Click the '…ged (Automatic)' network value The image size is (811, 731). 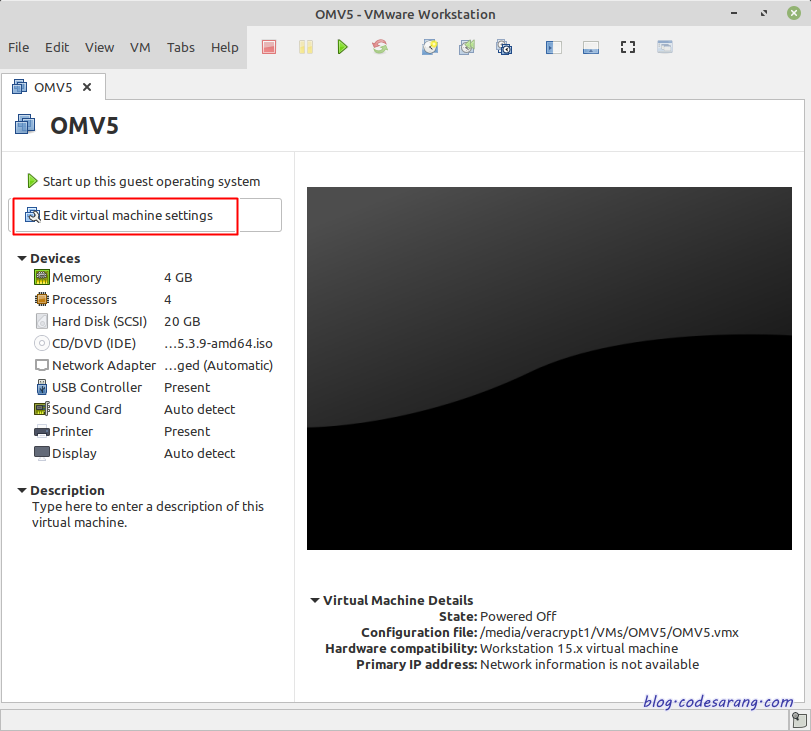218,365
